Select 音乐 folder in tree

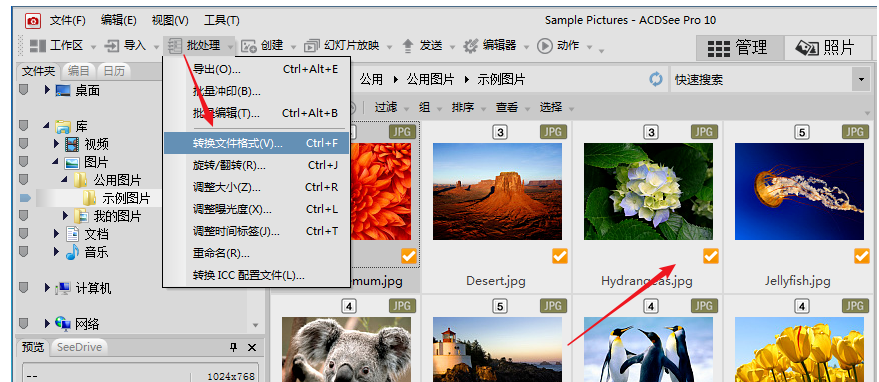[96, 252]
